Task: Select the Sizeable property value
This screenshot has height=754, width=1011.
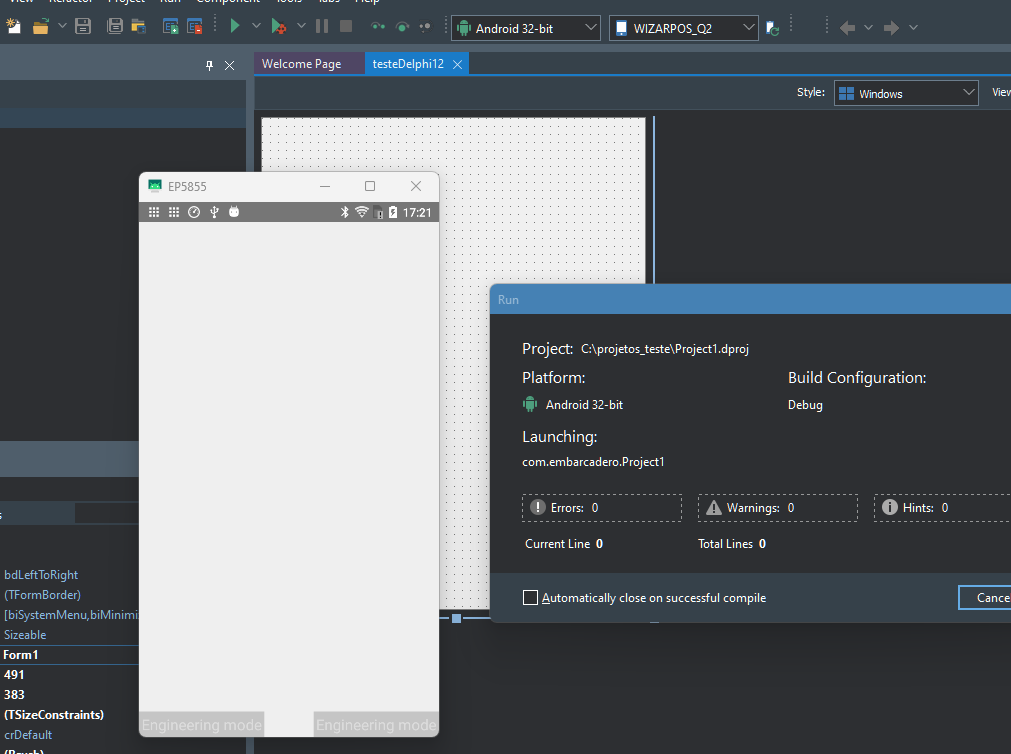Action: [25, 635]
